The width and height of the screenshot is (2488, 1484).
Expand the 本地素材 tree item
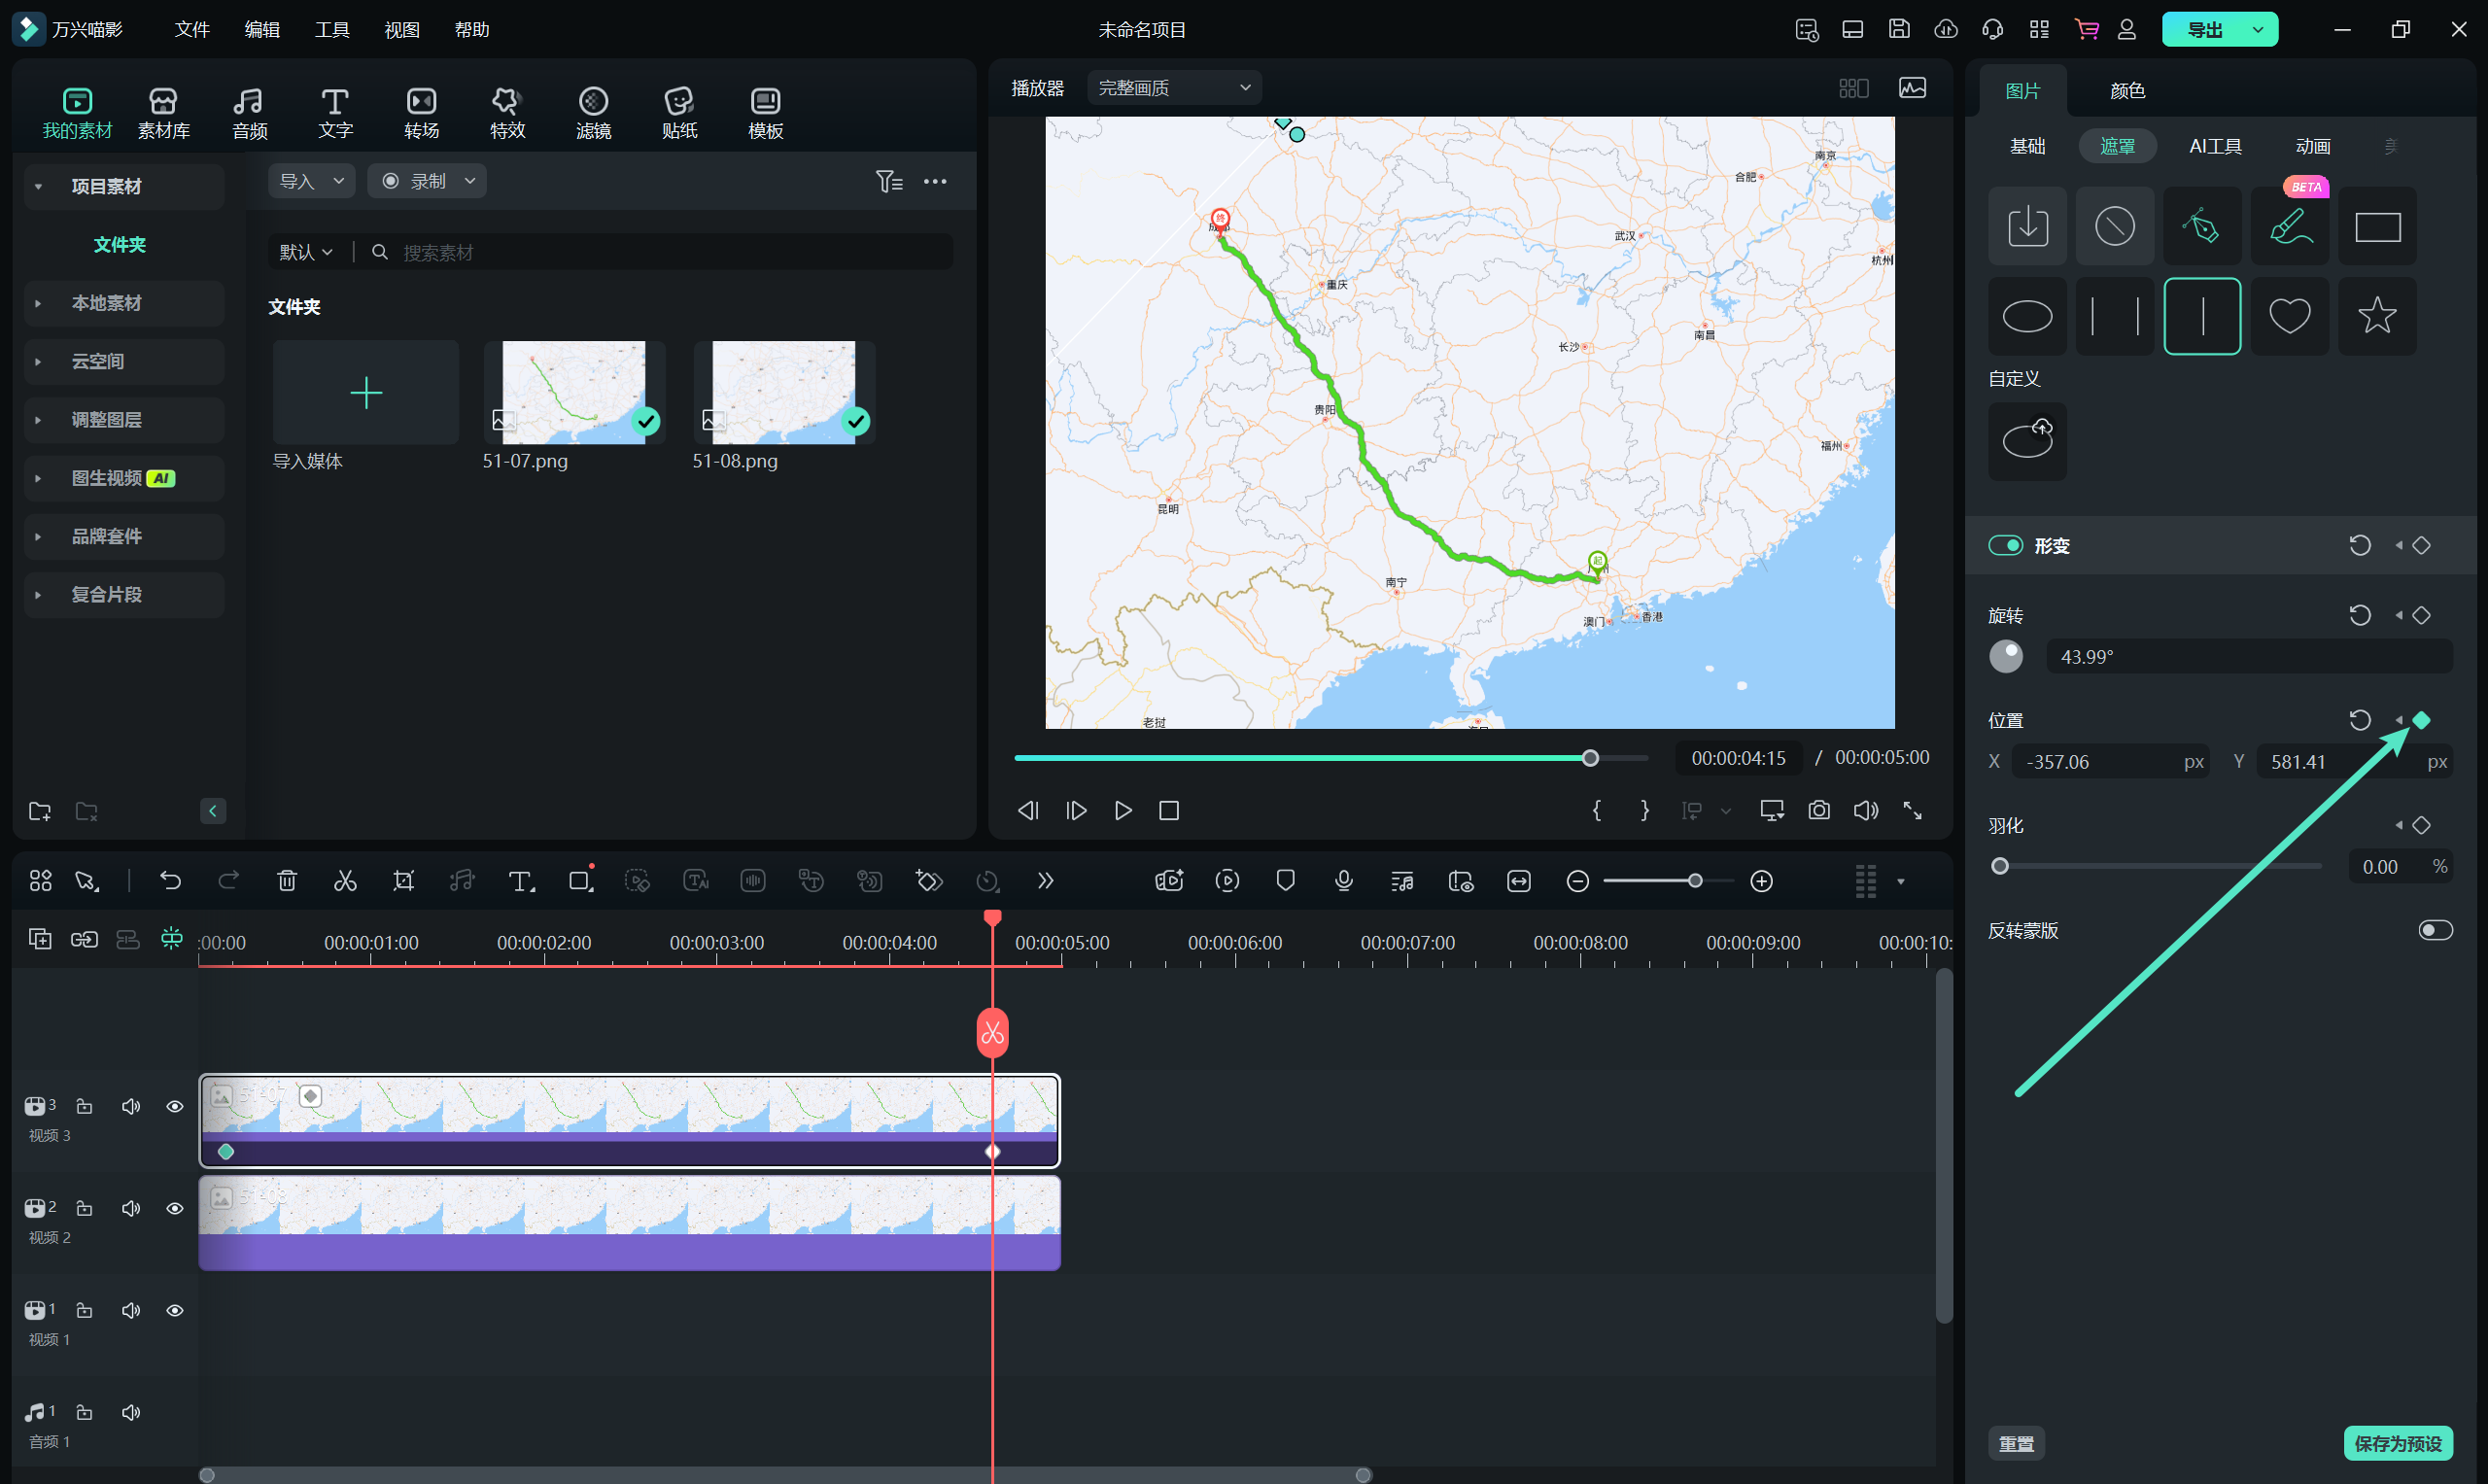pos(38,303)
